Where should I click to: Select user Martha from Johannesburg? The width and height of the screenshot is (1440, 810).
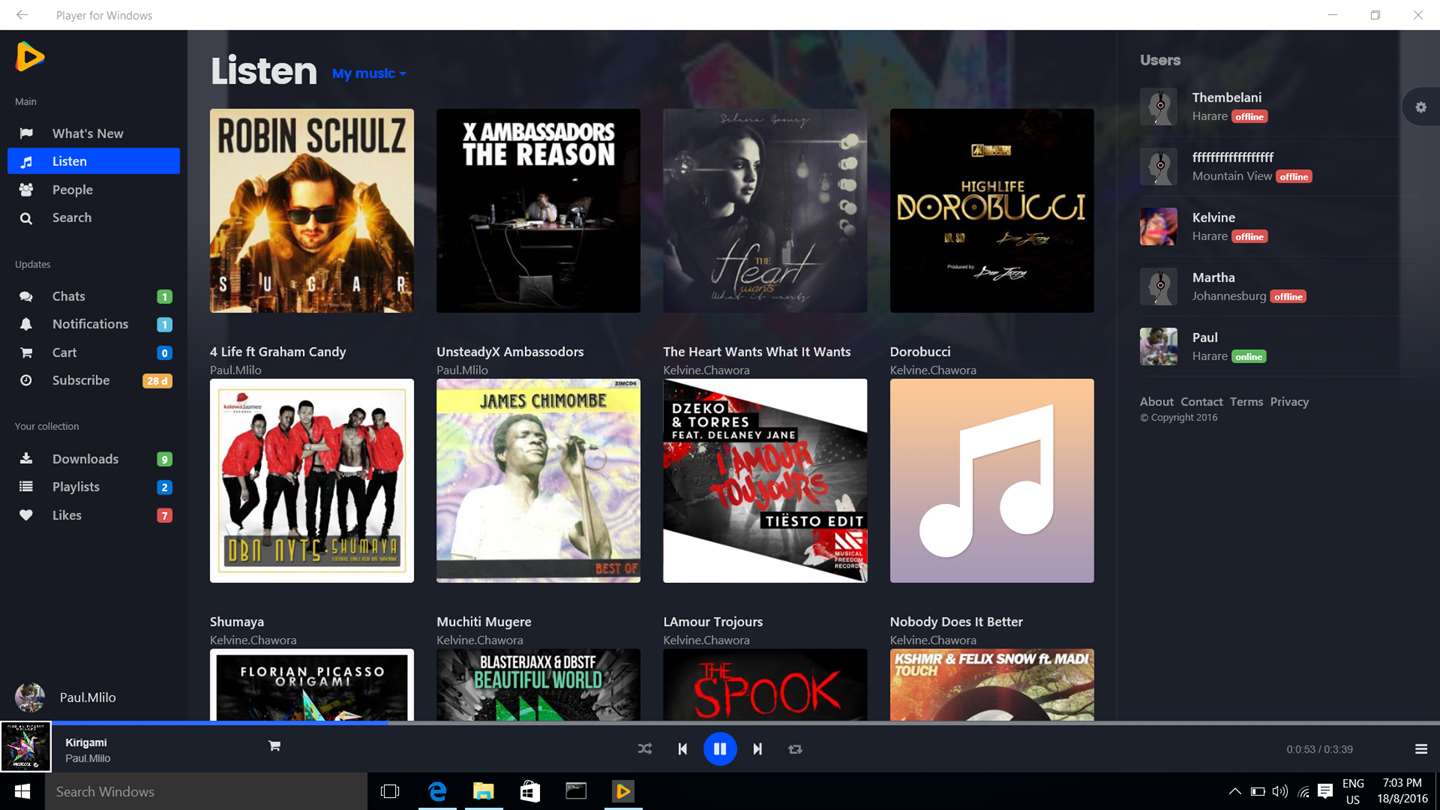[x=1213, y=277]
